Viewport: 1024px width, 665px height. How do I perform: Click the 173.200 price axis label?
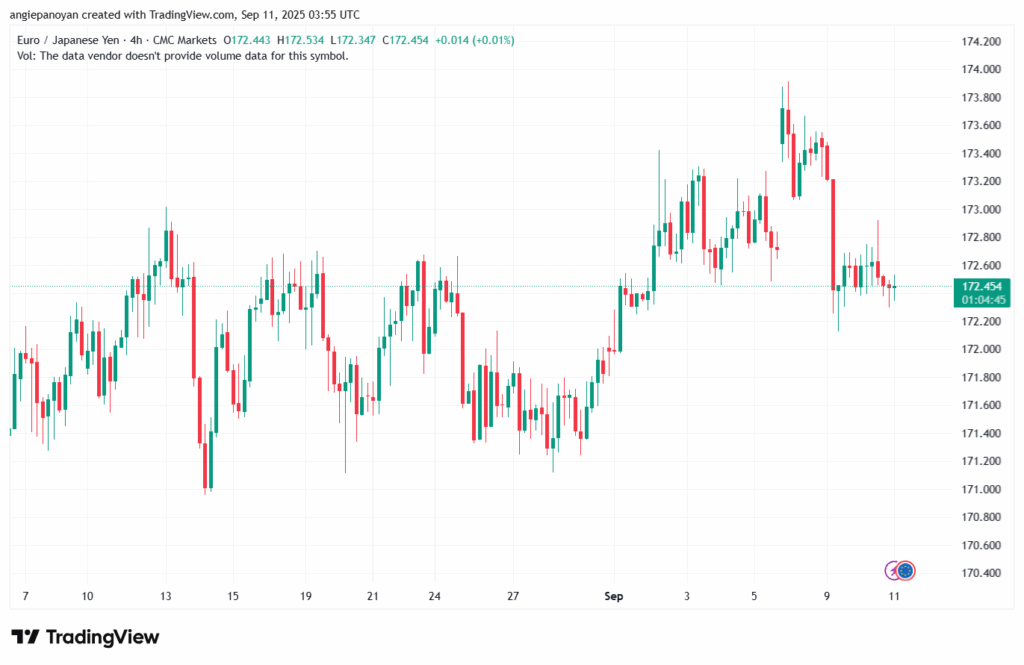click(x=982, y=181)
